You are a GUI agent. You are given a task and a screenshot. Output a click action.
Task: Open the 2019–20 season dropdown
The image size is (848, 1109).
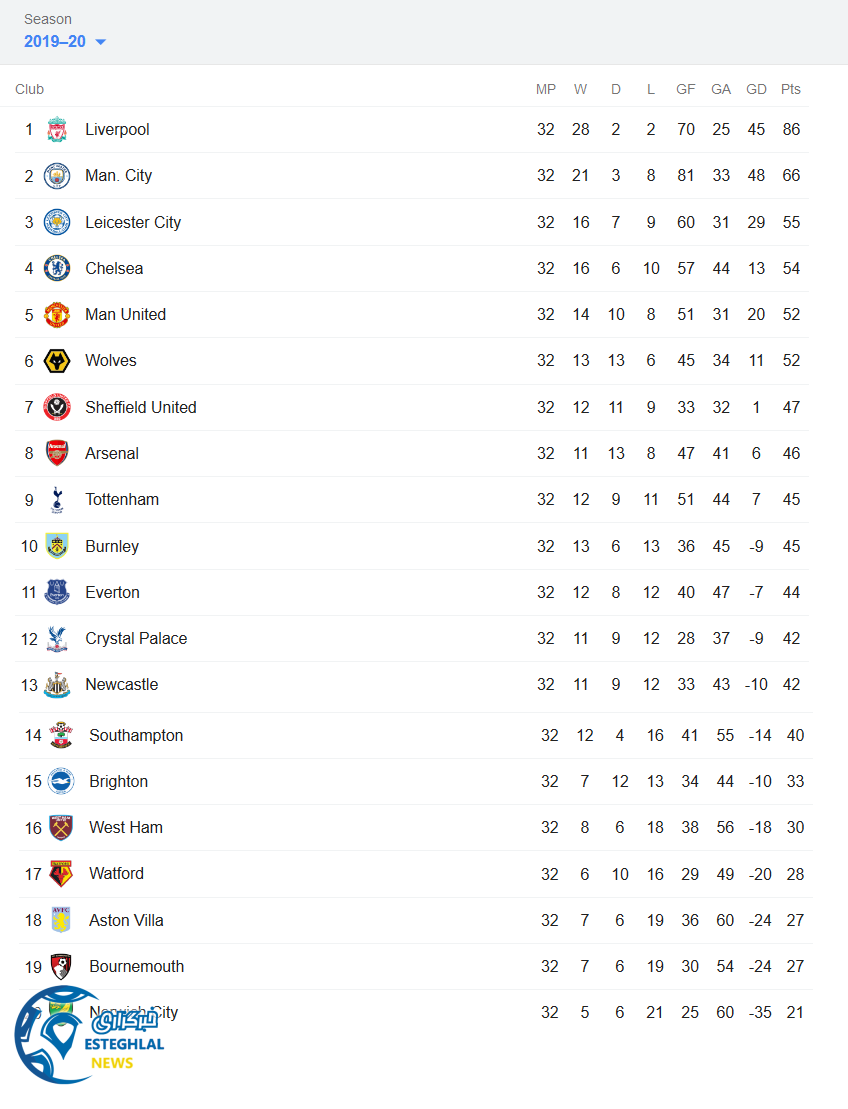tap(65, 42)
